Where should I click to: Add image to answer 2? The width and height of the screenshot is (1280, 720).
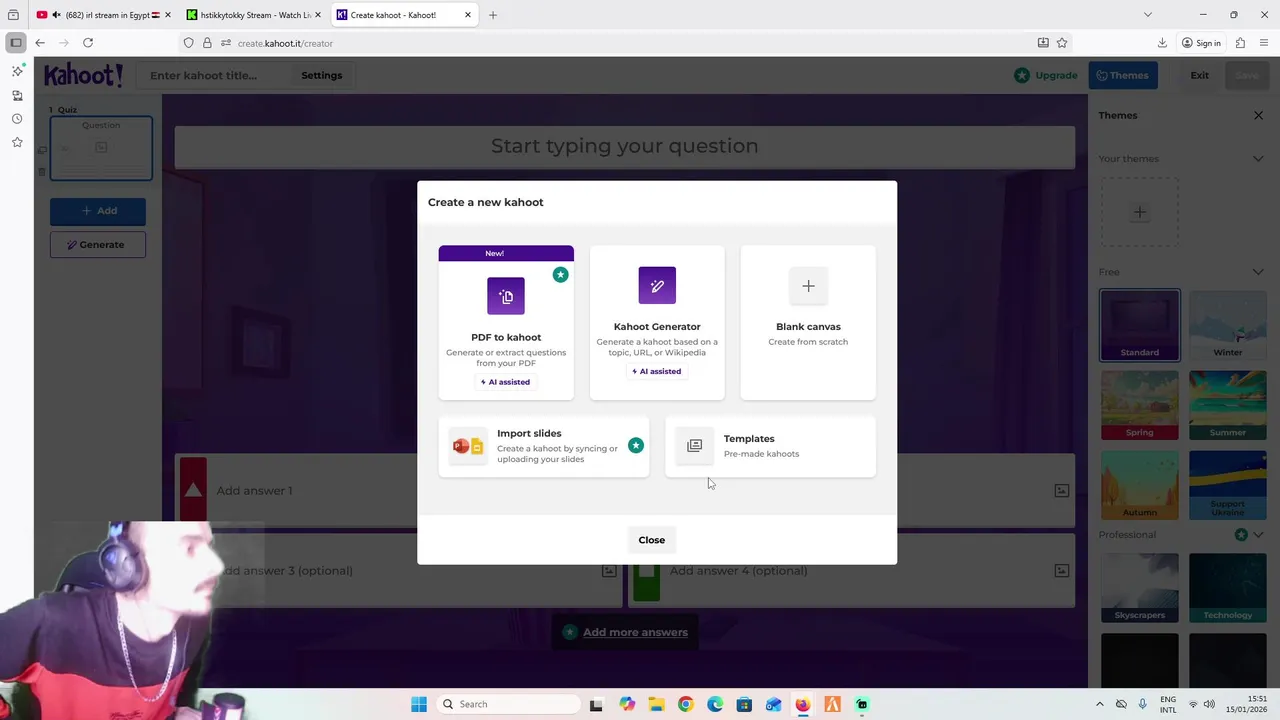1062,491
